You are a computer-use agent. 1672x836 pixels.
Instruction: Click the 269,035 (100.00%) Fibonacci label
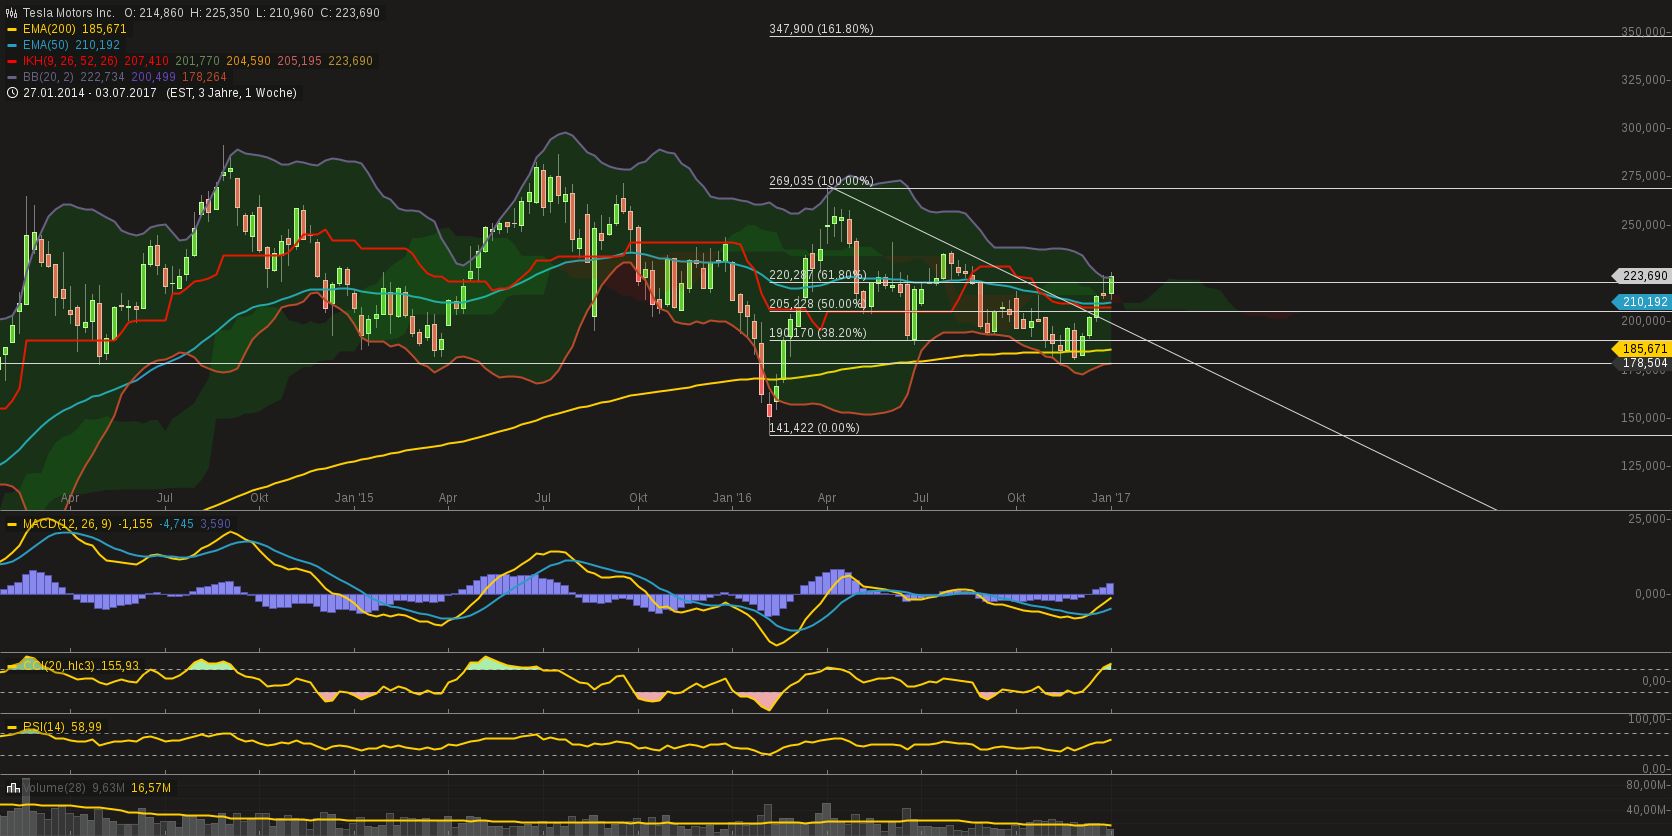(x=821, y=181)
